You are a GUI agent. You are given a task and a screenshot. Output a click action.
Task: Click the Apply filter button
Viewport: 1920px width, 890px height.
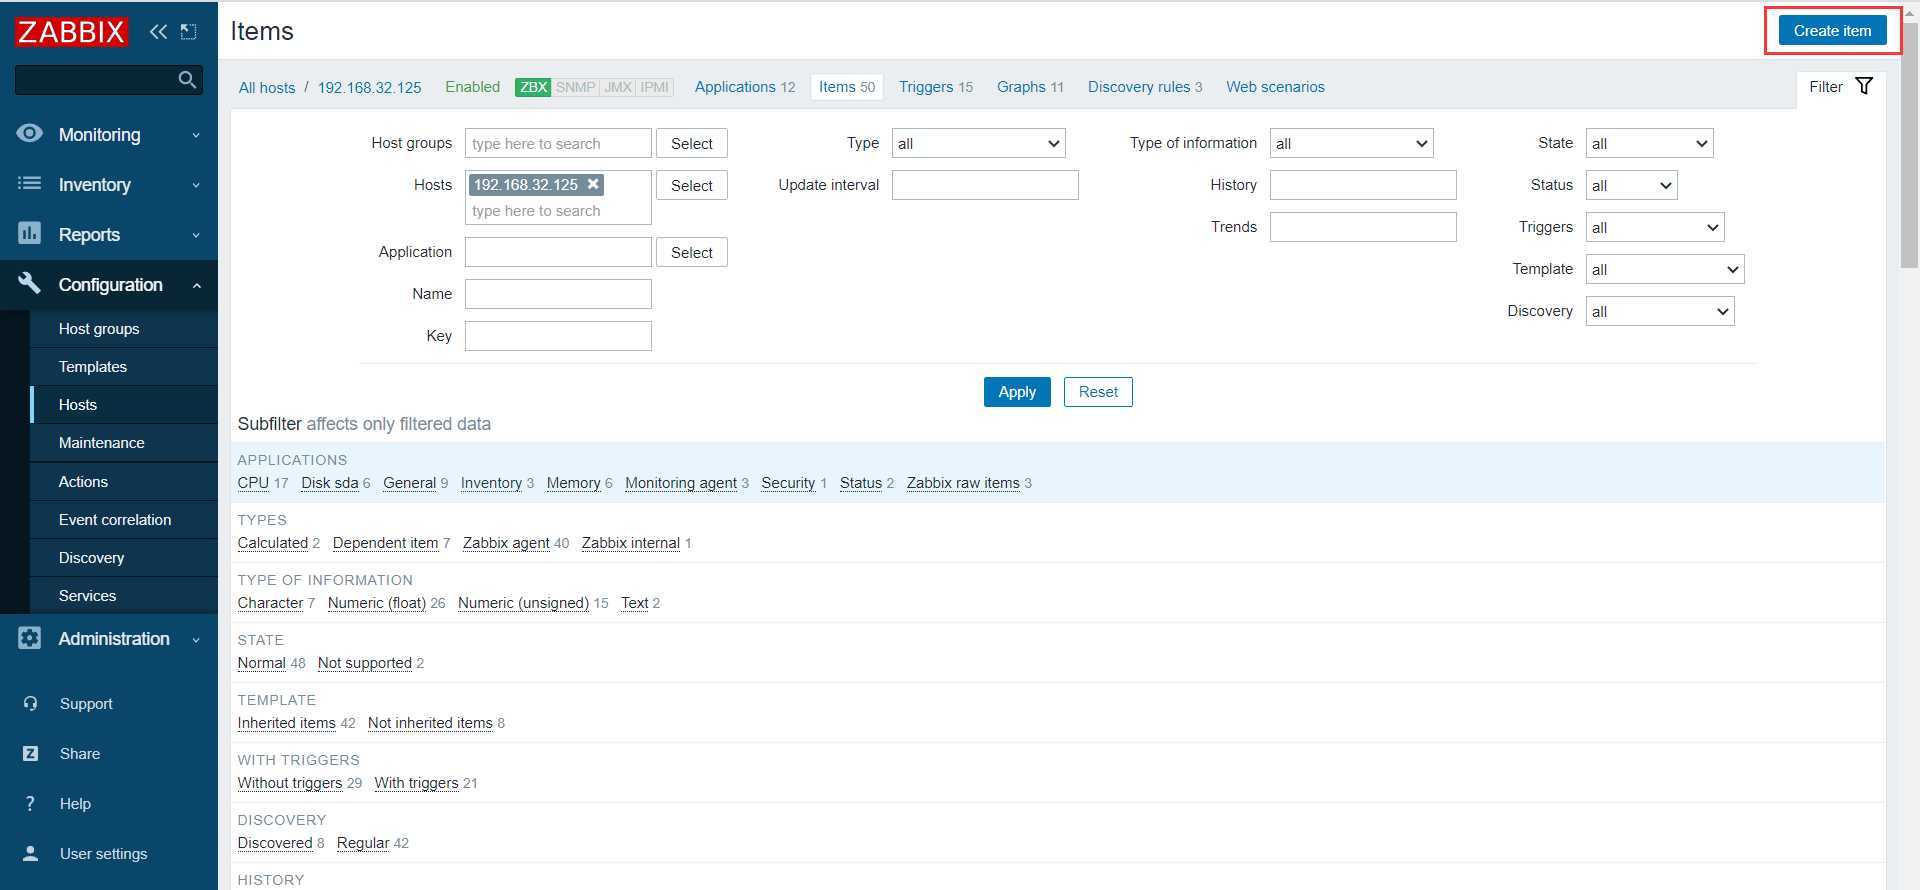click(x=1017, y=392)
